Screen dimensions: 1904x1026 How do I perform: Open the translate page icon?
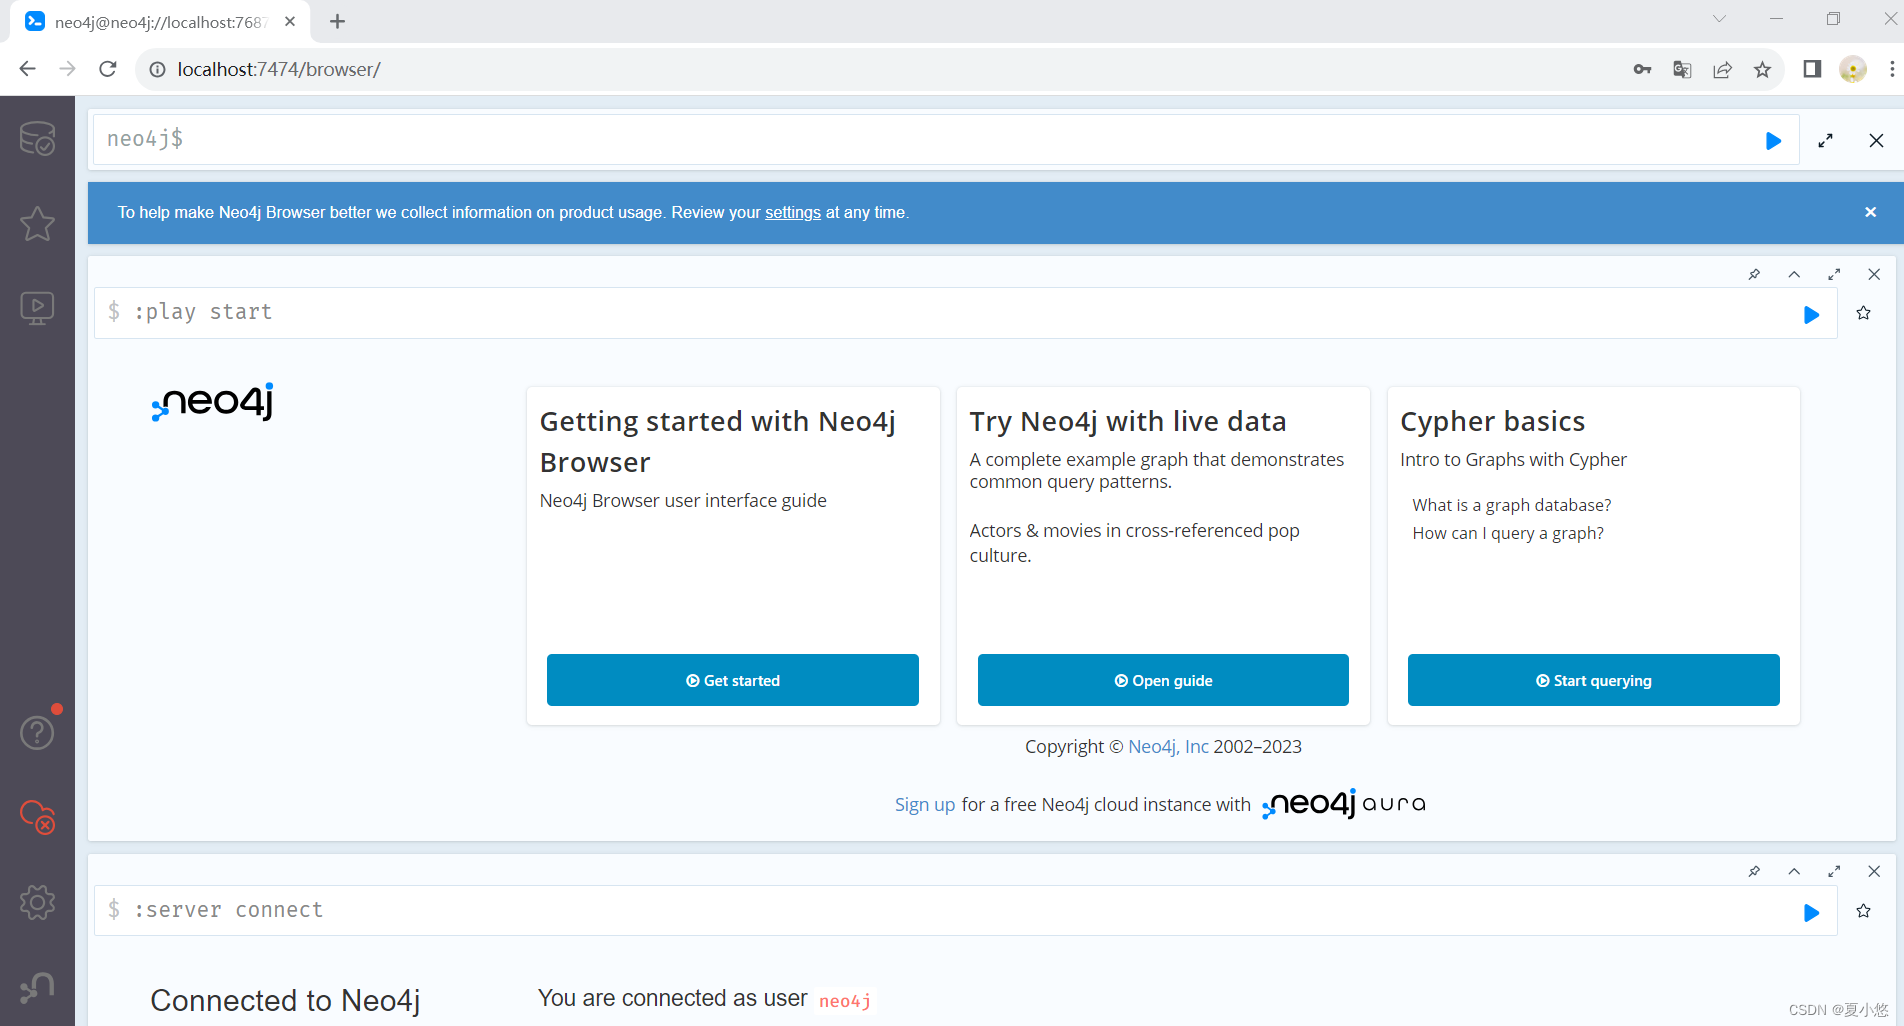1682,69
